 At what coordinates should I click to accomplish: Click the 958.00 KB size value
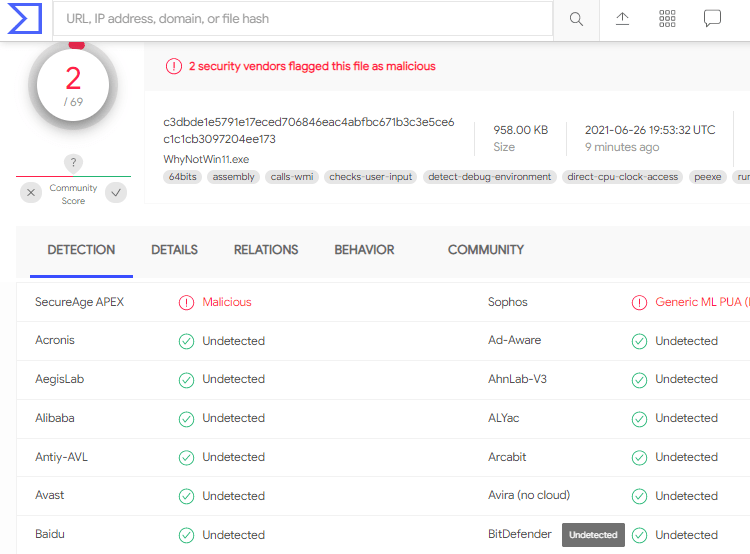(520, 130)
